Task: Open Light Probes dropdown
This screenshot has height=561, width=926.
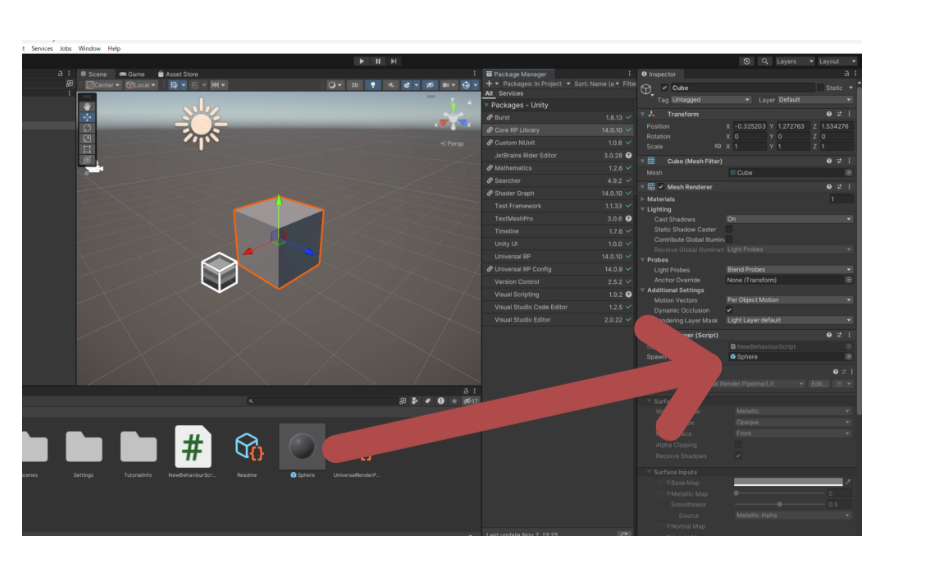Action: 790,270
